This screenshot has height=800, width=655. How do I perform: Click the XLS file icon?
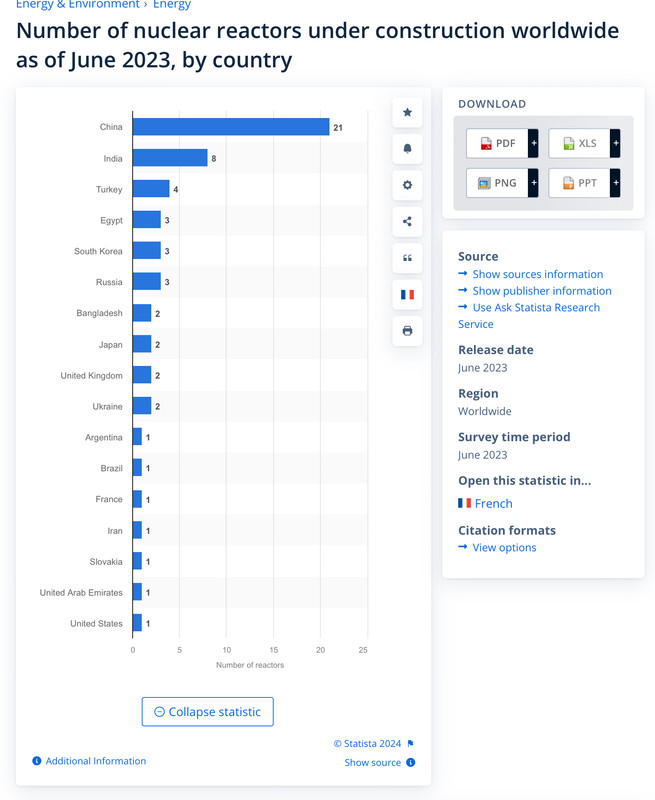(x=568, y=143)
